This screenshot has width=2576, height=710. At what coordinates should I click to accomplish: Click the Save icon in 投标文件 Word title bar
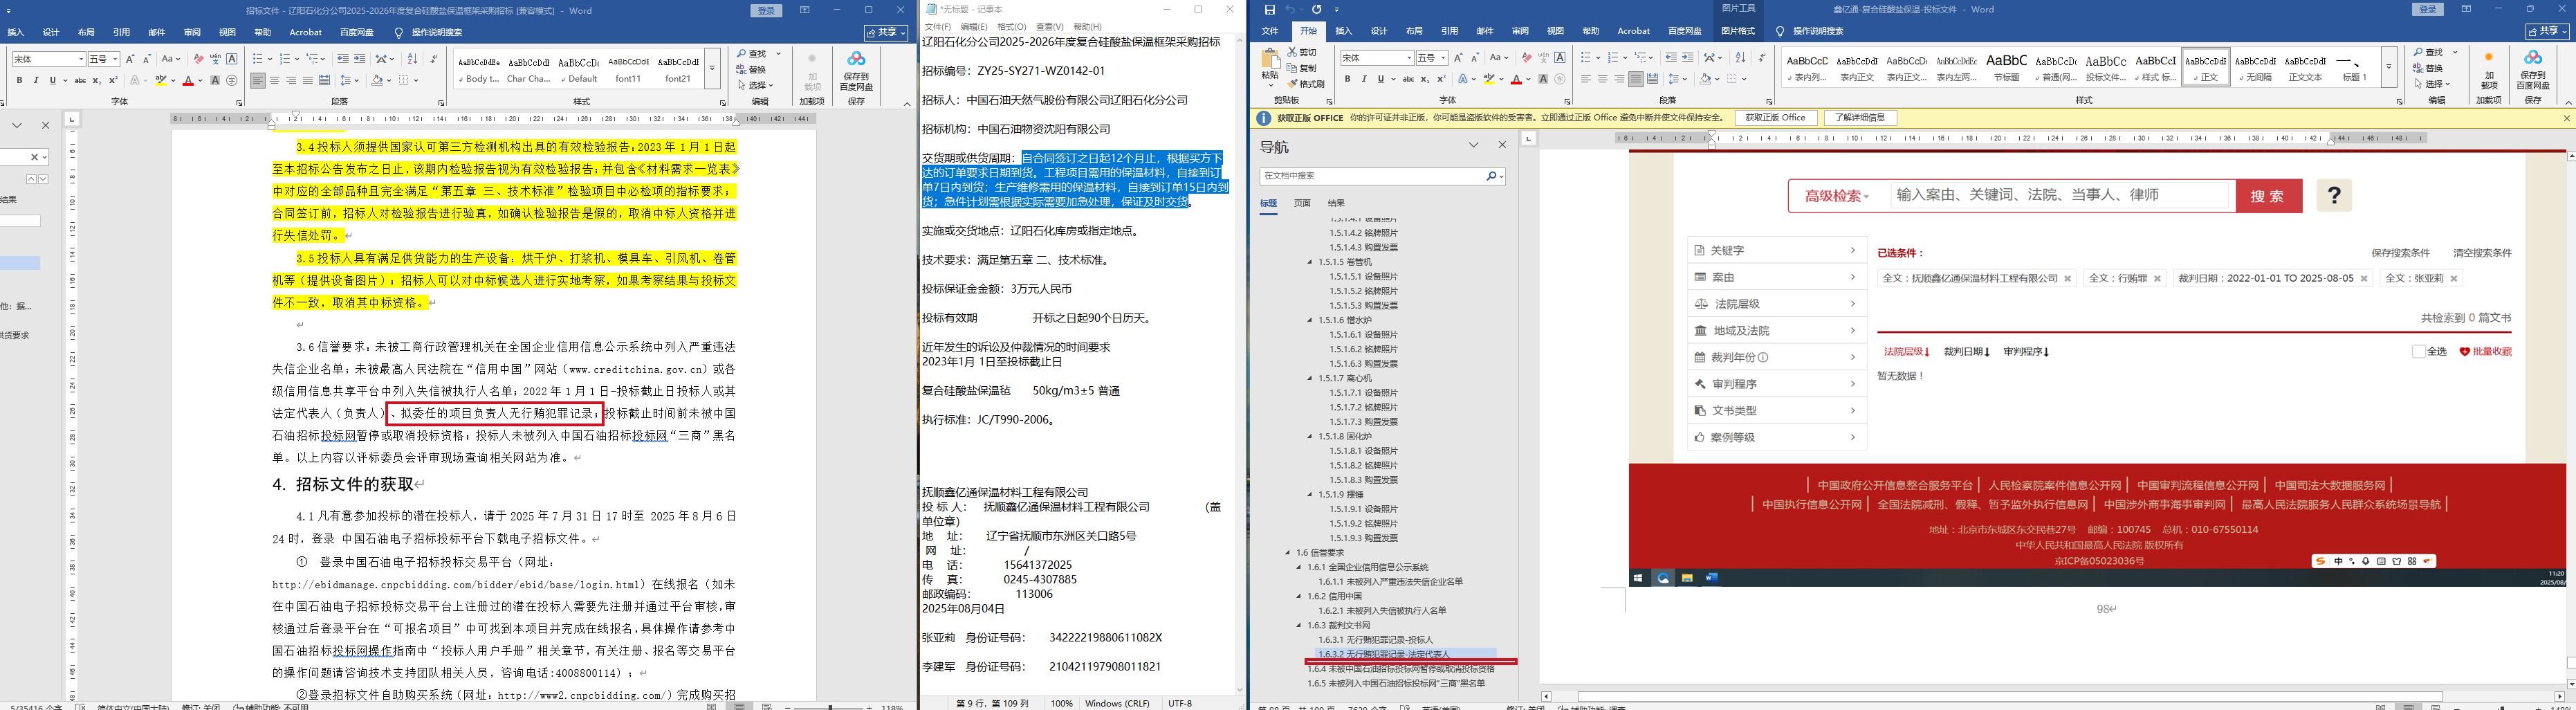(1269, 10)
